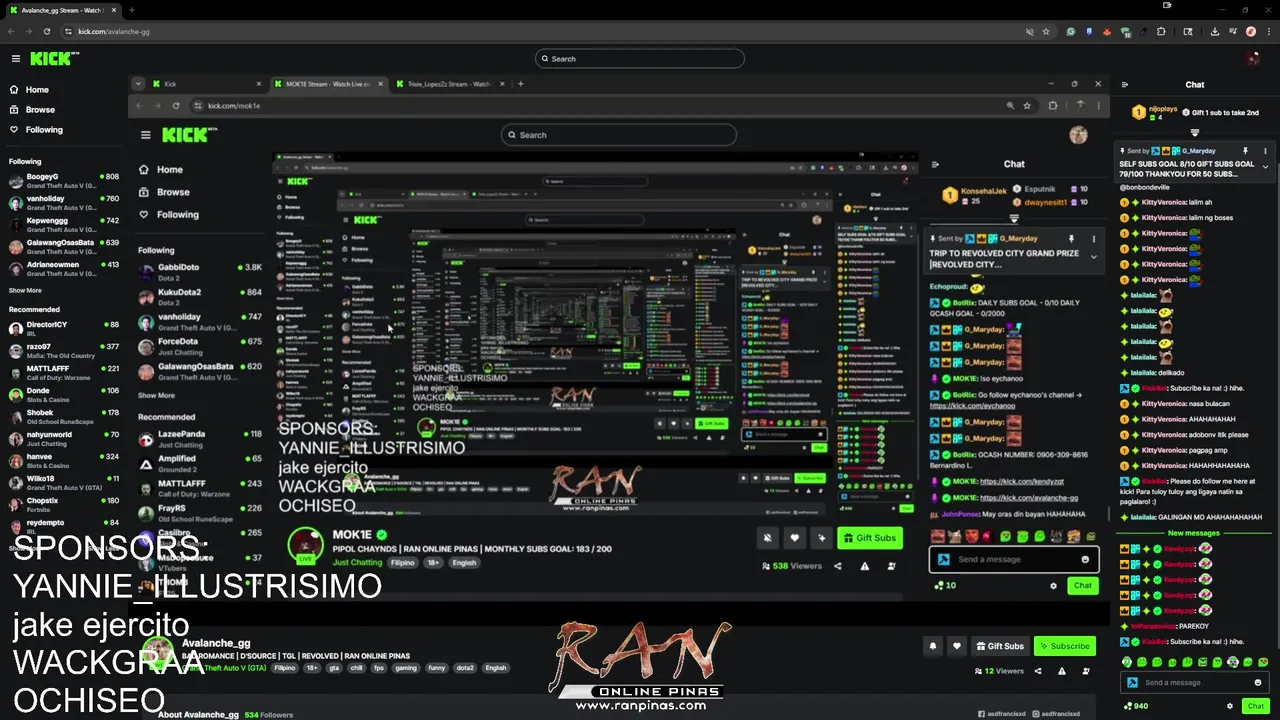Click the dota2 tag under Avalanche_gg

click(465, 668)
